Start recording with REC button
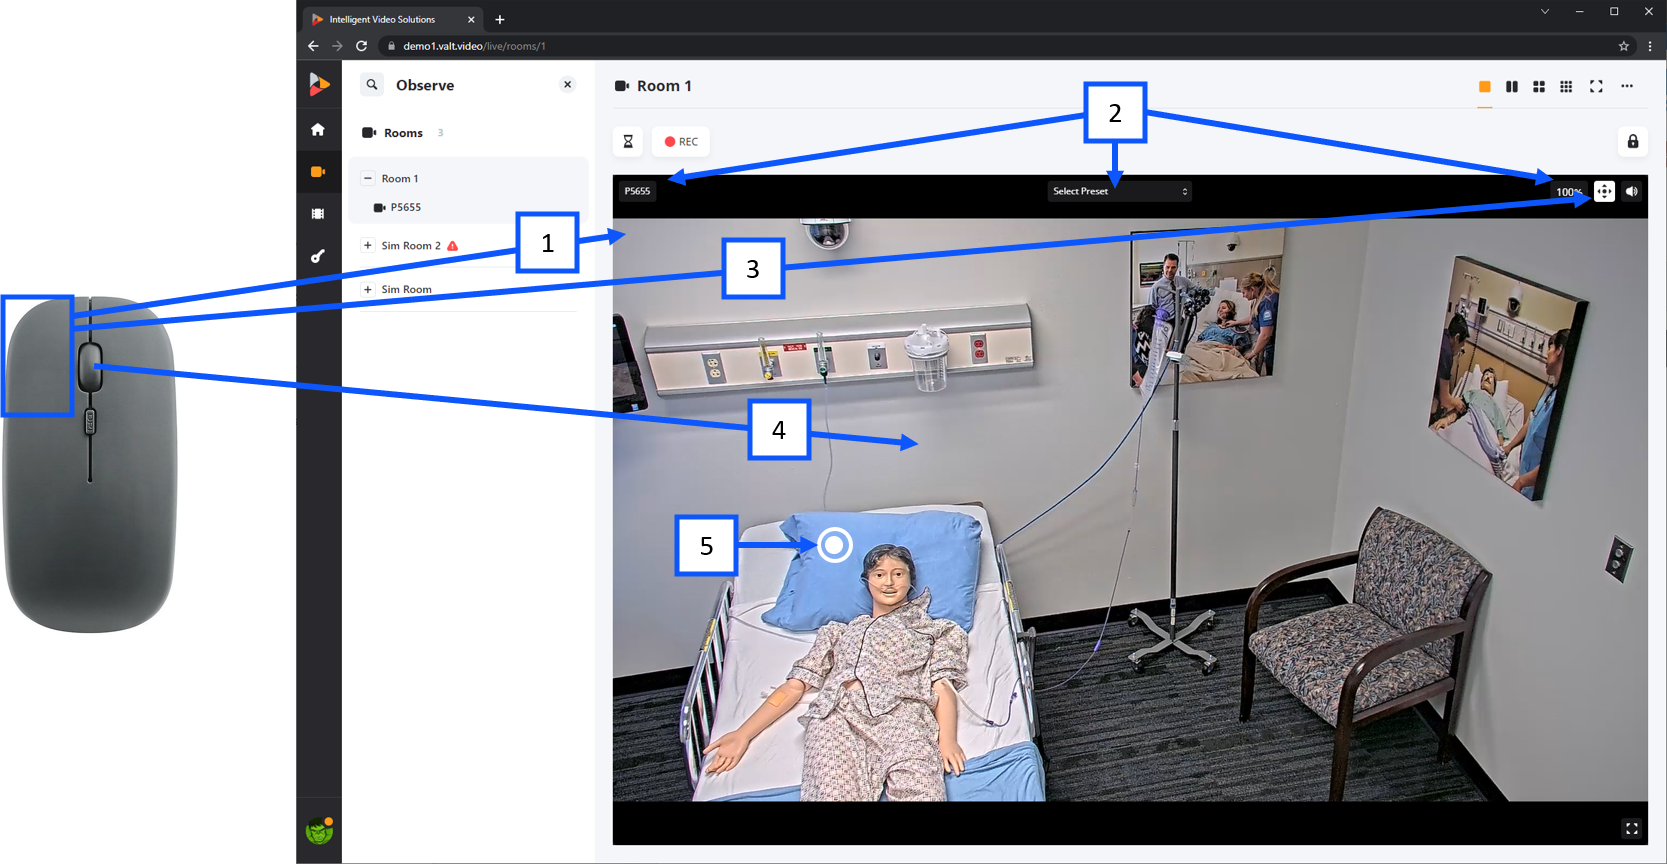The height and width of the screenshot is (864, 1667). point(681,141)
